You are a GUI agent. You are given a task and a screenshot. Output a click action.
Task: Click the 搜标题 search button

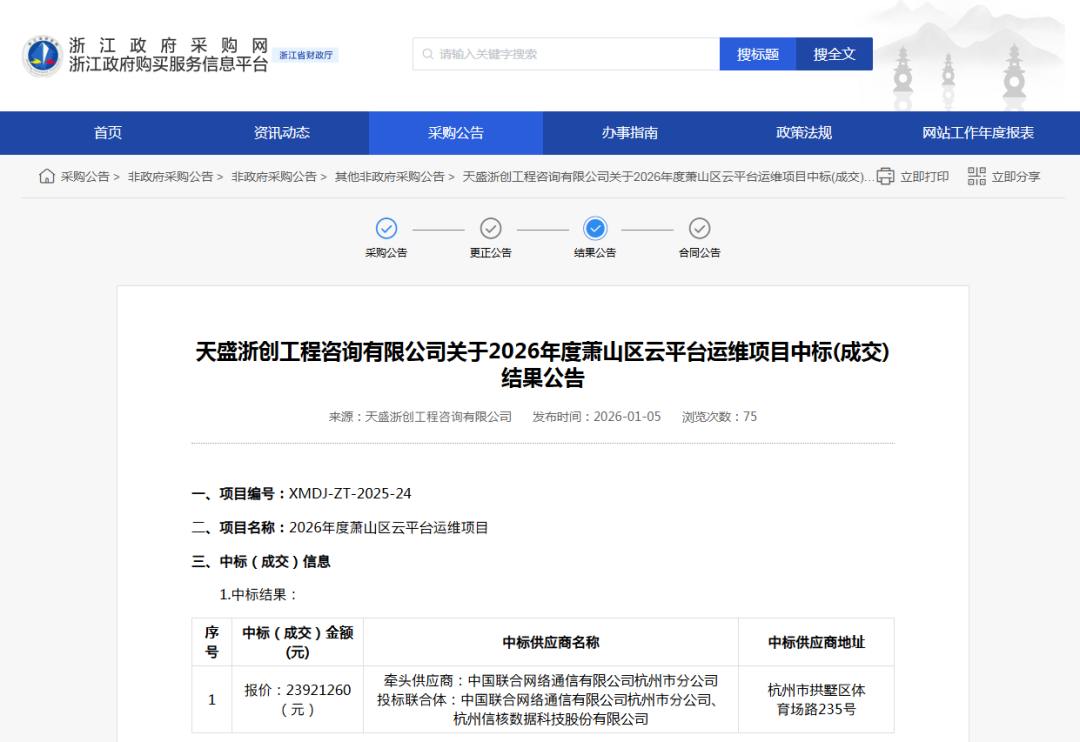[758, 54]
